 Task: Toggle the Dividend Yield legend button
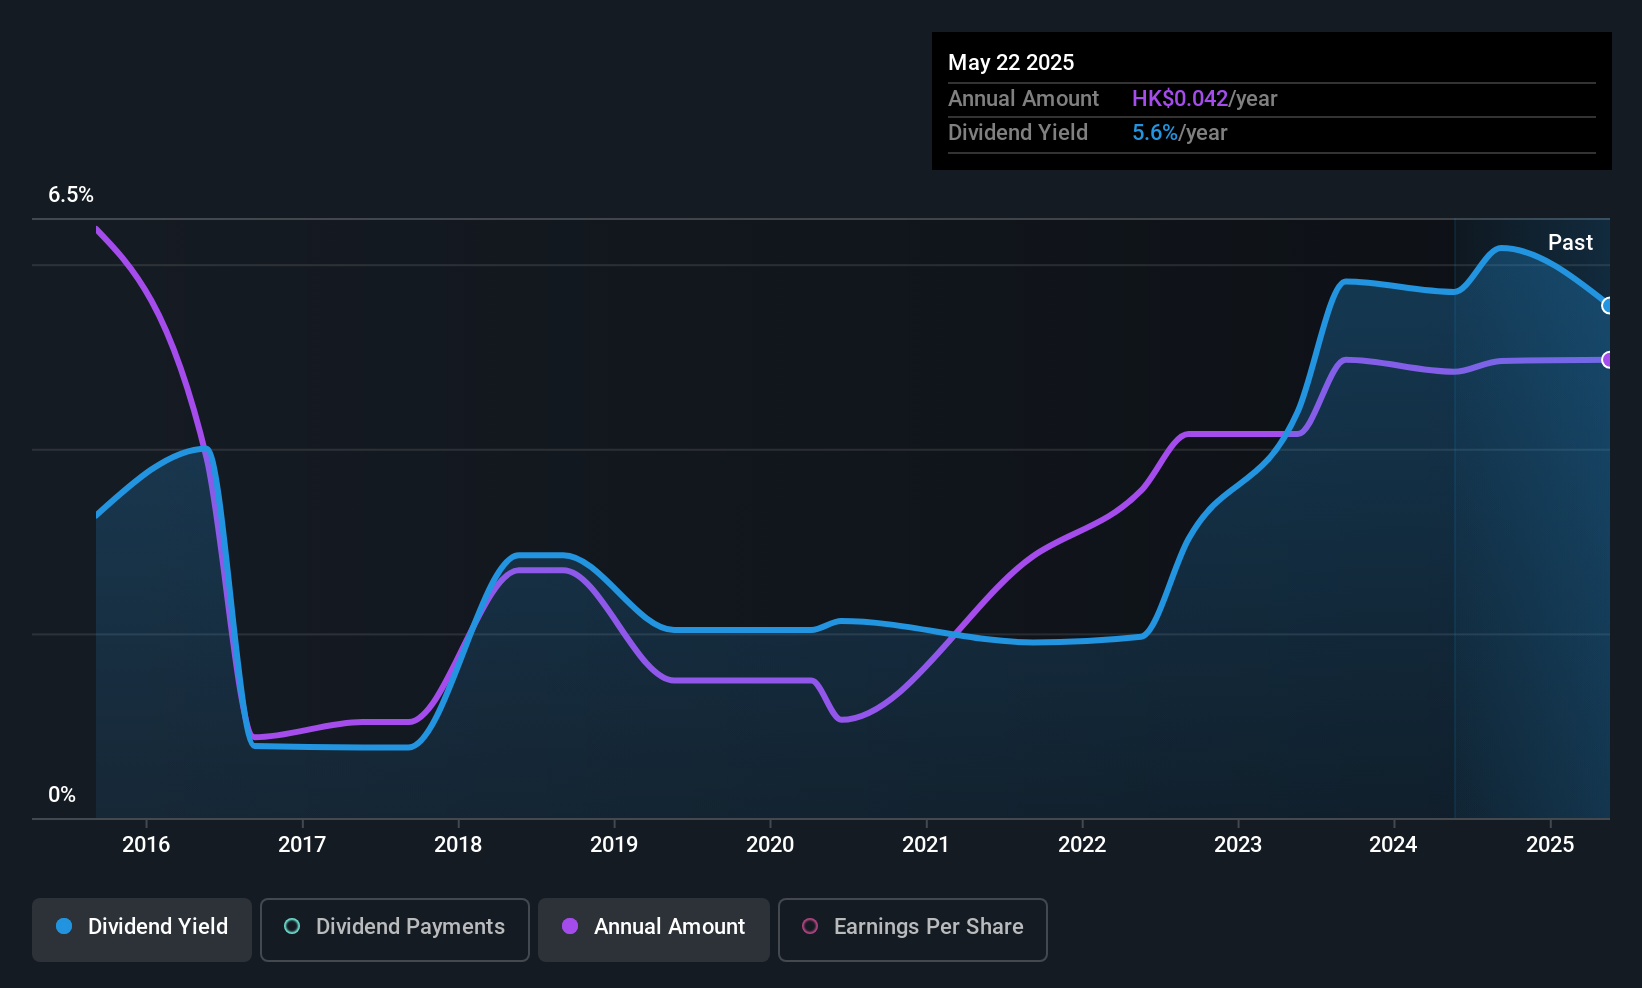[x=142, y=929]
